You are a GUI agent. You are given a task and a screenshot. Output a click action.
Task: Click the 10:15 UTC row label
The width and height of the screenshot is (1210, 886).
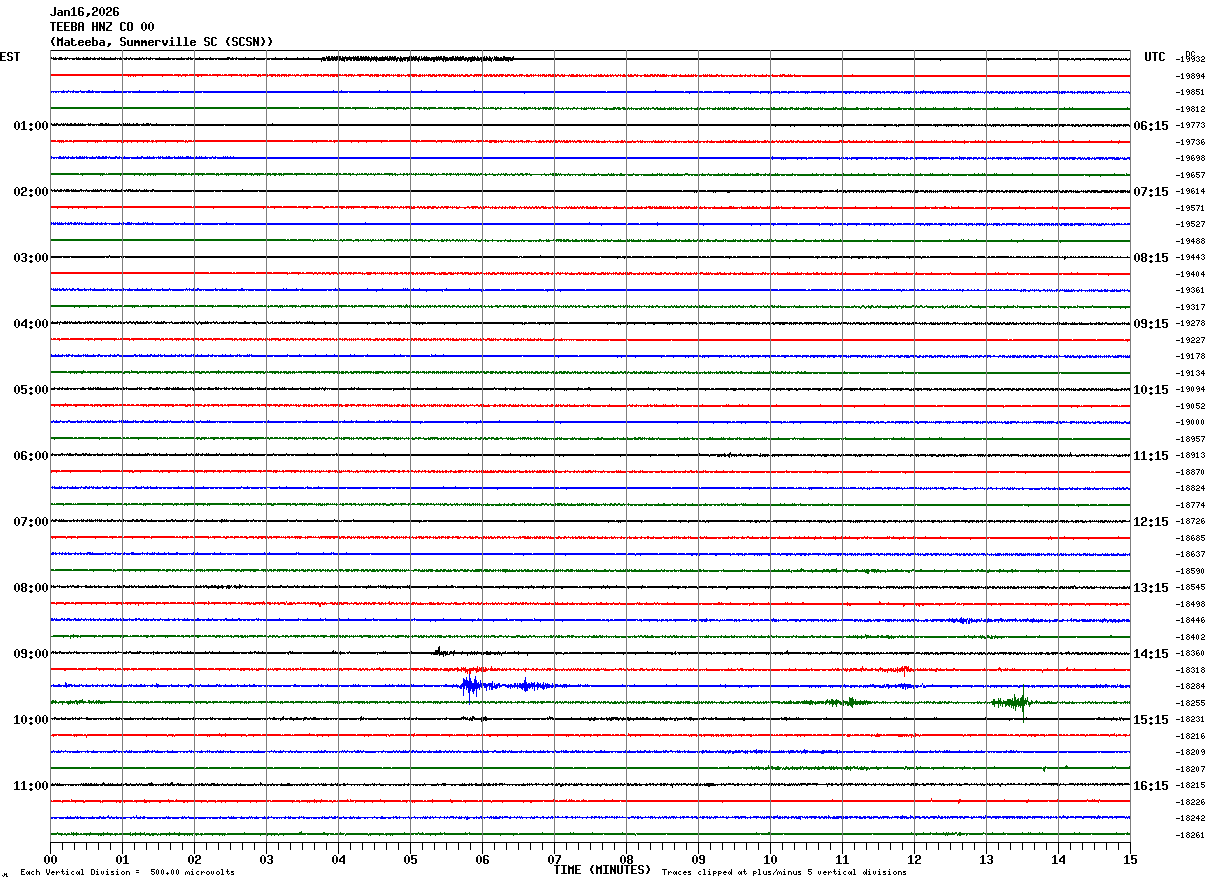[1150, 390]
